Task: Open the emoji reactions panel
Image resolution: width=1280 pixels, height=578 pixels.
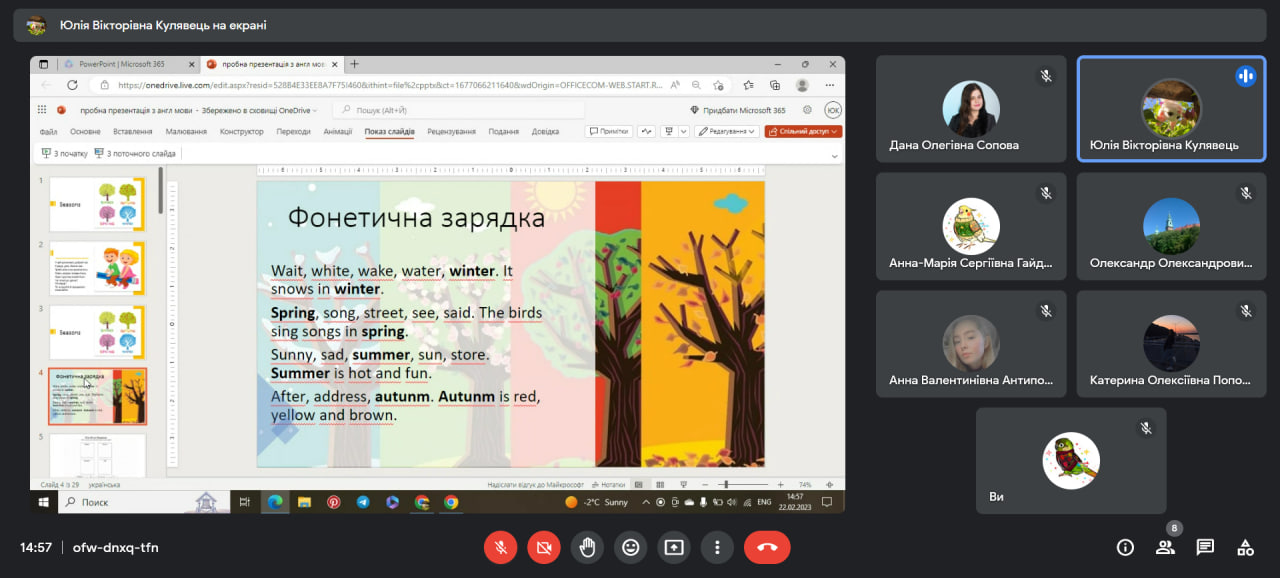Action: coord(630,547)
